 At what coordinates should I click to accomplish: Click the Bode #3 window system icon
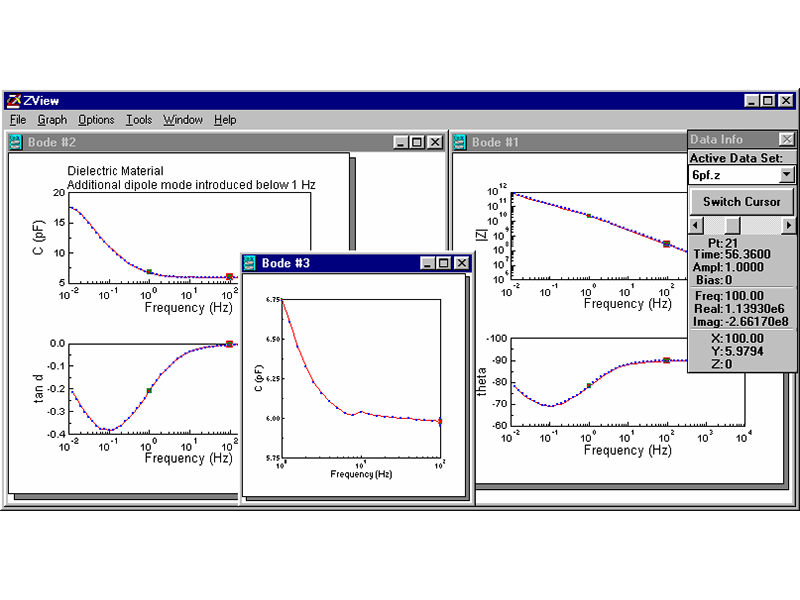coord(249,263)
